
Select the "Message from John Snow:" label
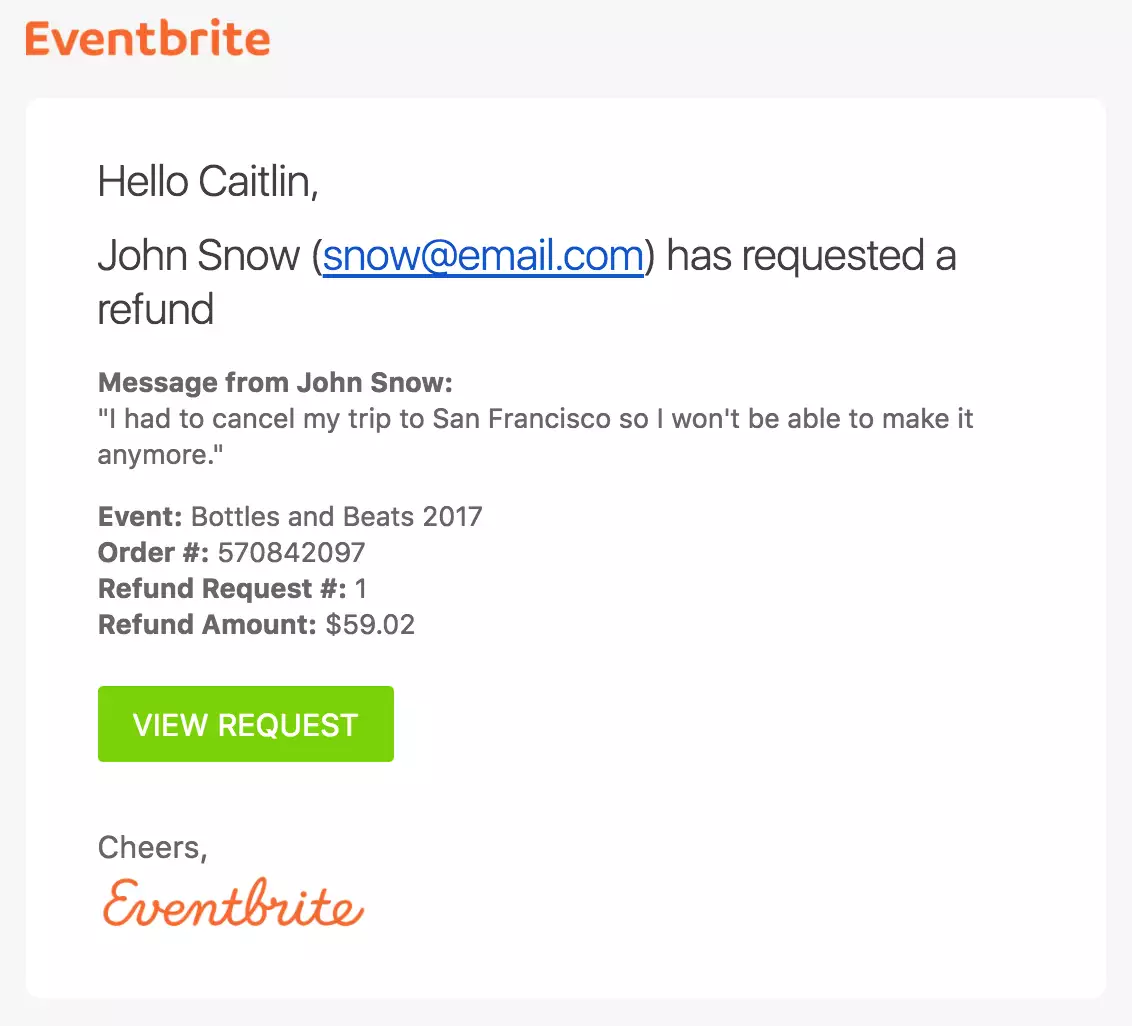coord(275,383)
